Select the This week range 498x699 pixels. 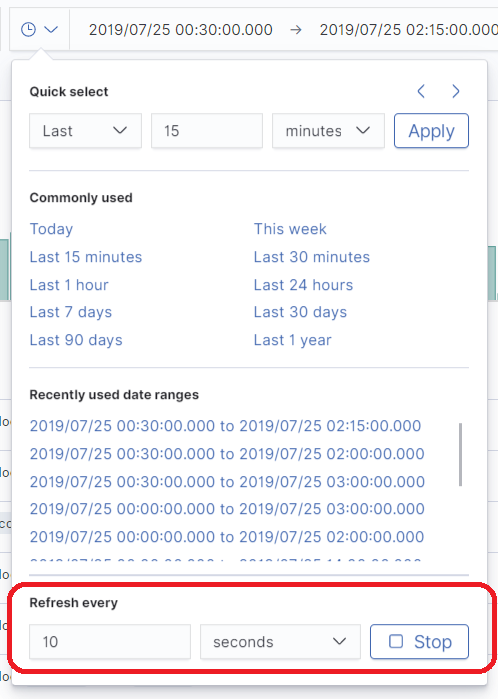pyautogui.click(x=290, y=229)
